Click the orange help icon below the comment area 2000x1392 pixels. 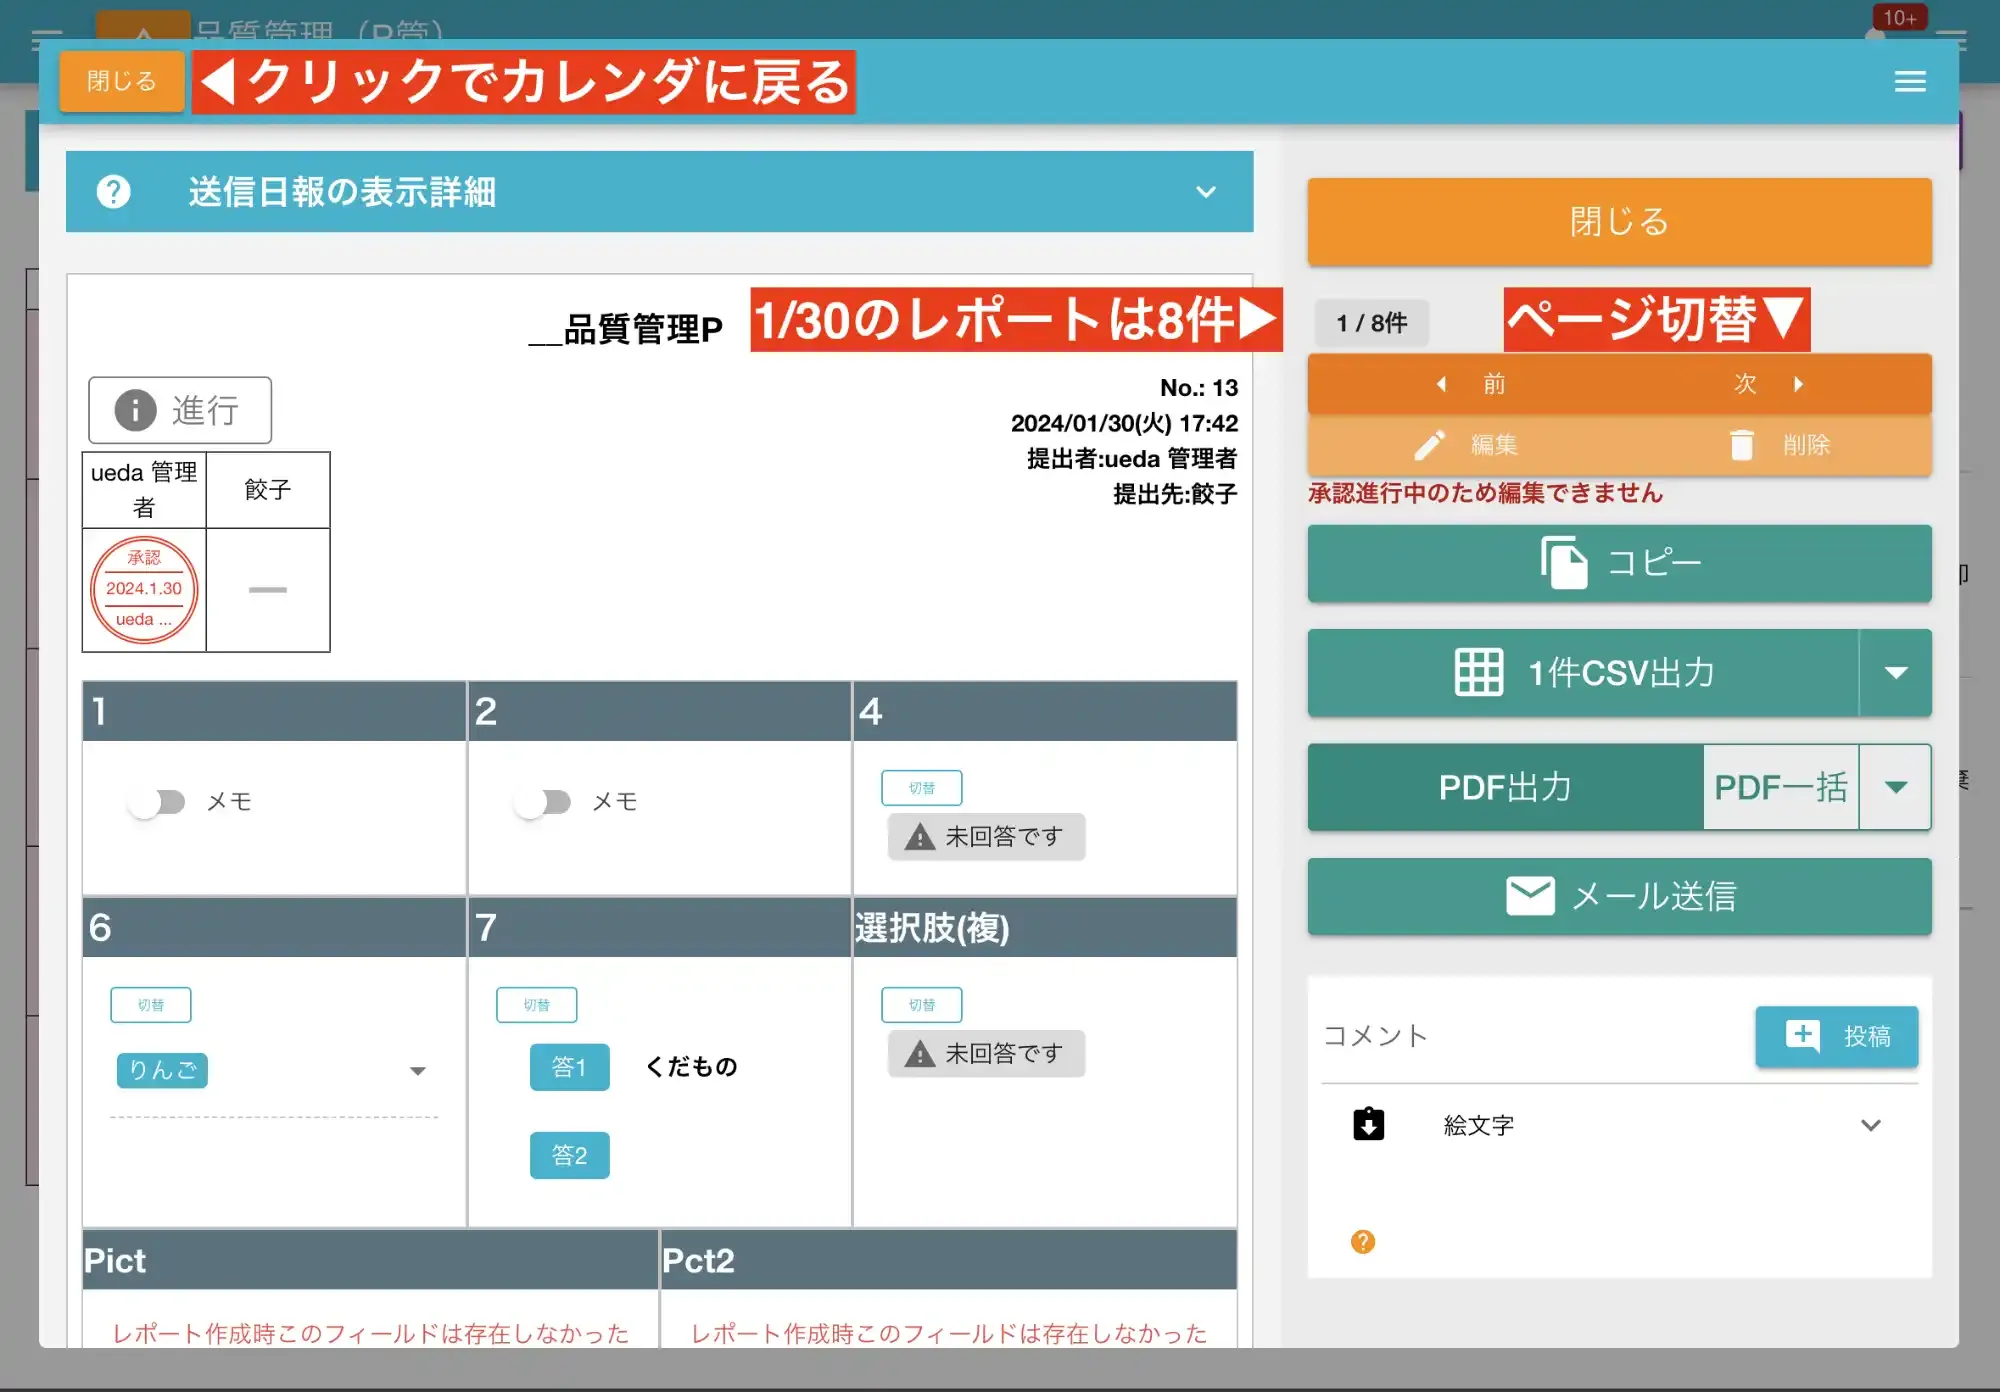coord(1362,1242)
